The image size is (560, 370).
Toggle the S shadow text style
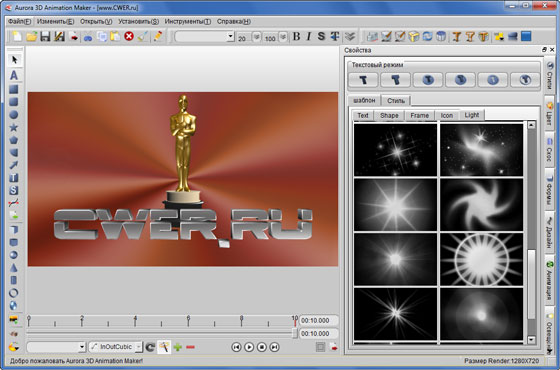321,36
